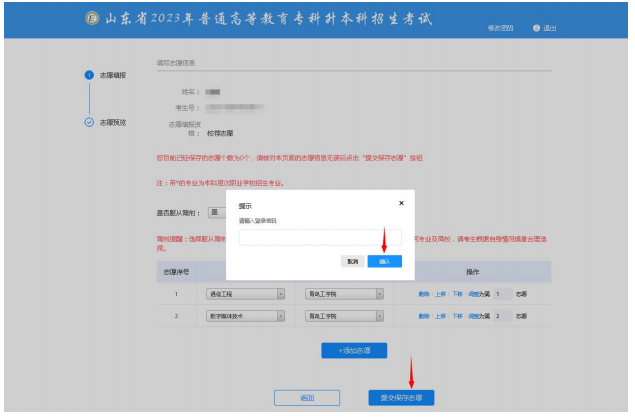Click the 志愿序号 column header
635x418 pixels.
click(176, 272)
